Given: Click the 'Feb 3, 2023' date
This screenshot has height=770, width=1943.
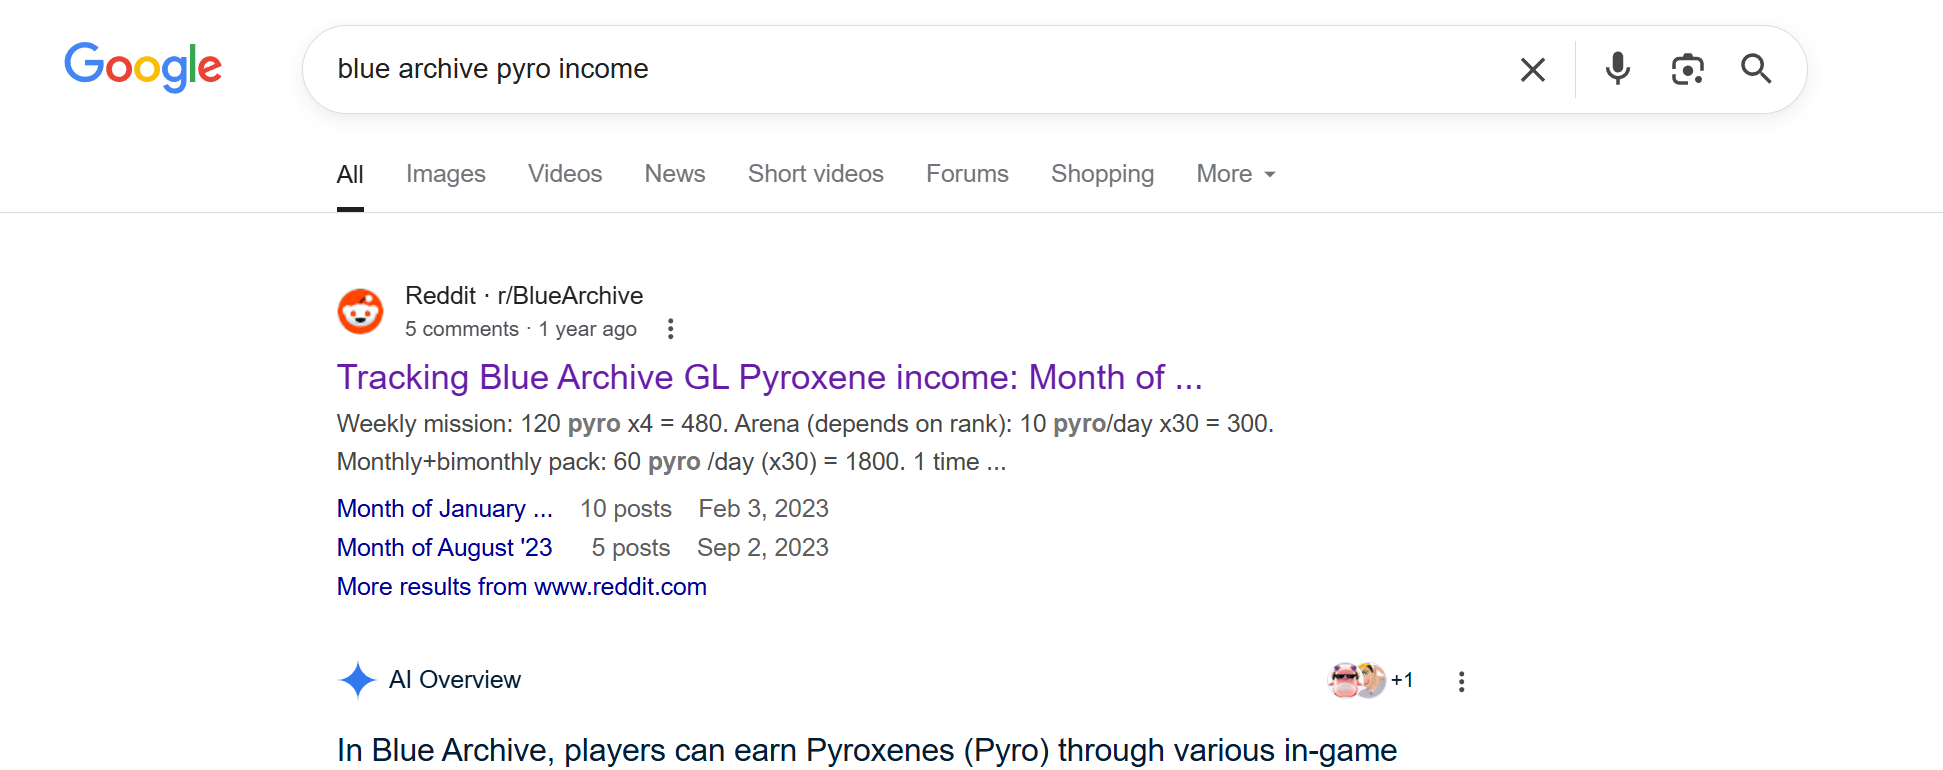Looking at the screenshot, I should click(764, 509).
